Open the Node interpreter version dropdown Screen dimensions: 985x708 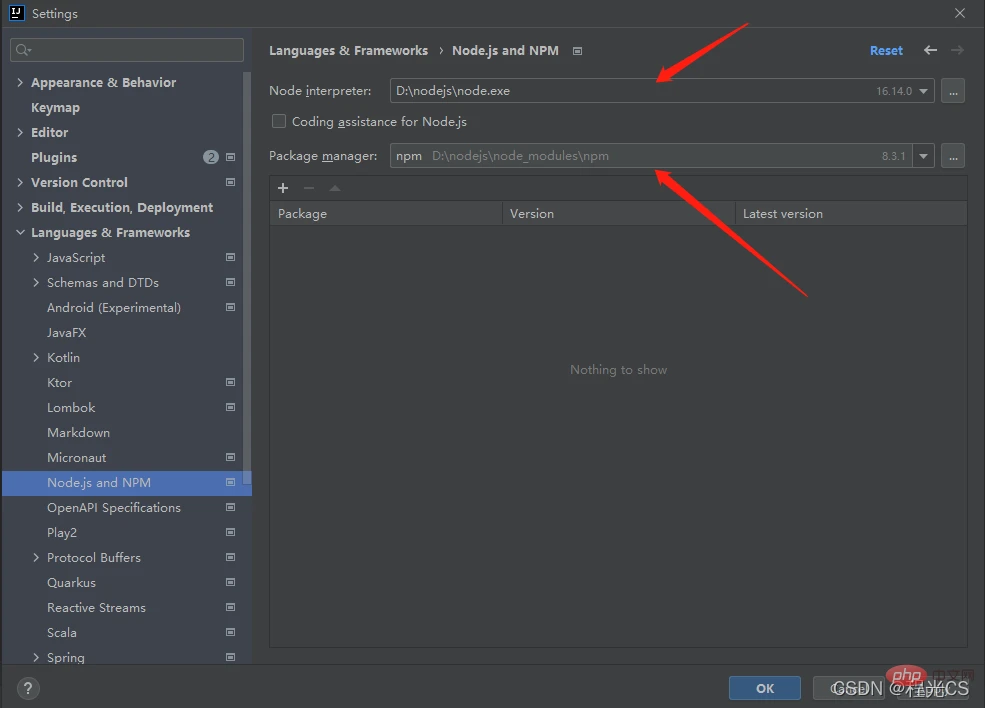coord(923,91)
